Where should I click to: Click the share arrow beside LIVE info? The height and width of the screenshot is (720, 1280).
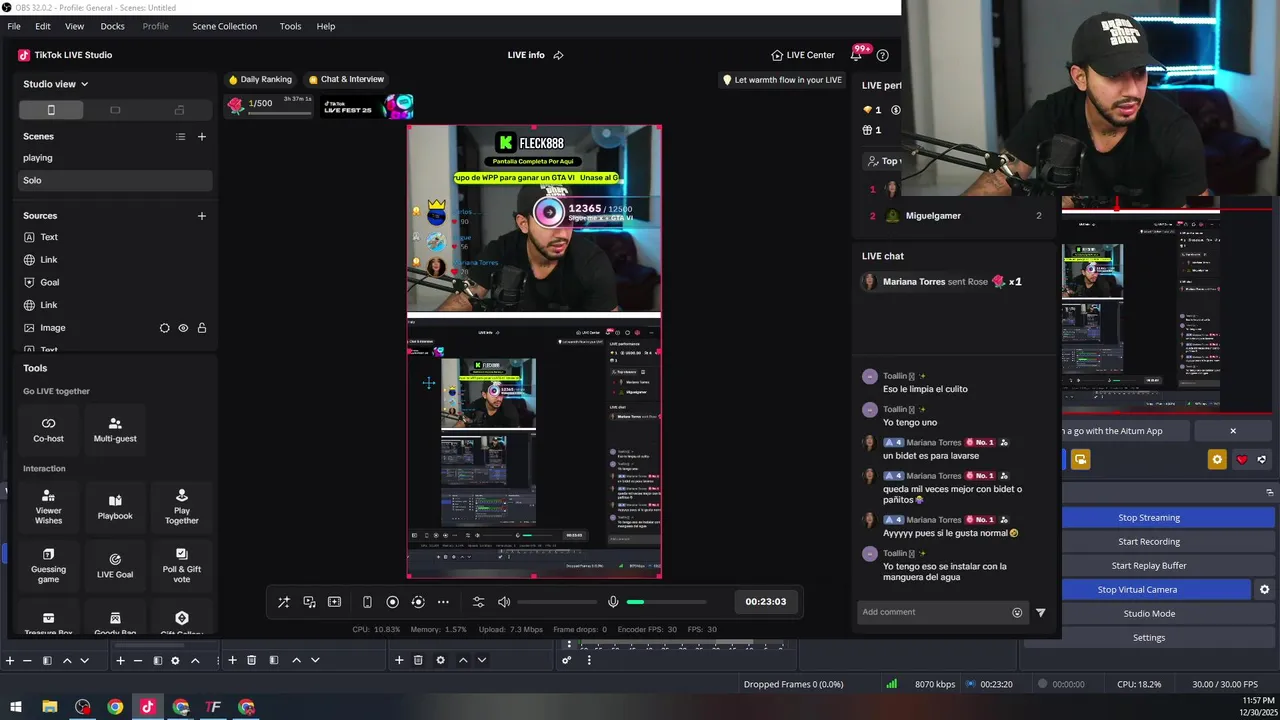pyautogui.click(x=558, y=55)
